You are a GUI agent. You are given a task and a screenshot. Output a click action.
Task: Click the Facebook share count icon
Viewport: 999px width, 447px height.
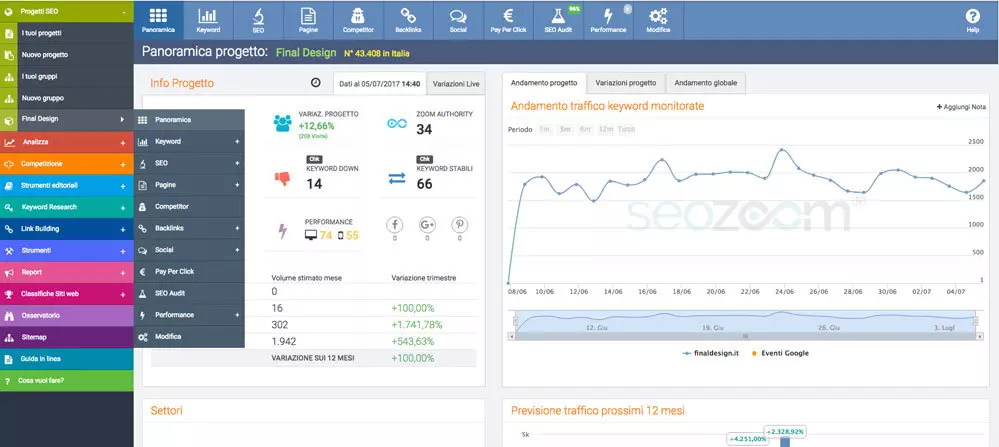pos(395,225)
